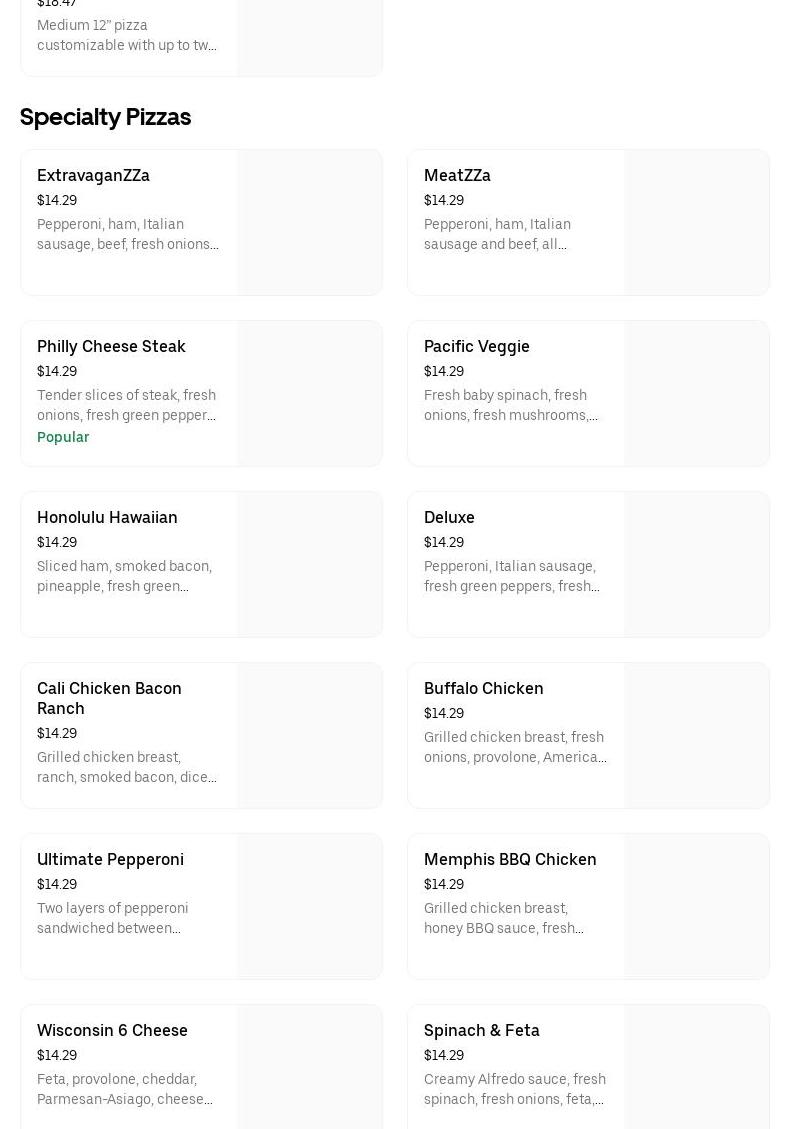This screenshot has height=1129, width=804.
Task: Click the Spinach & Feta pizza title
Action: pos(481,1030)
